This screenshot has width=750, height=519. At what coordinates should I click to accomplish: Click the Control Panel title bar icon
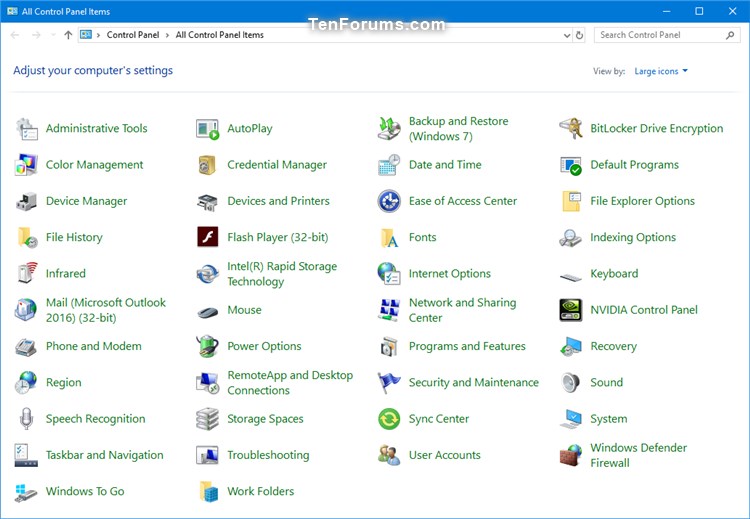(x=12, y=11)
